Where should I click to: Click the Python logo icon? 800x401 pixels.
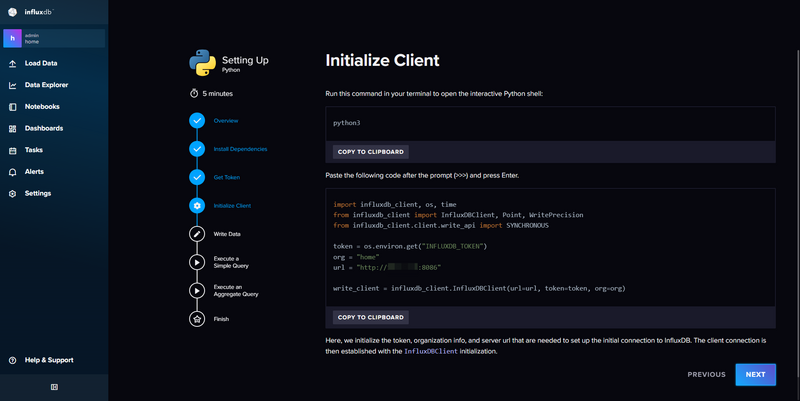[203, 63]
